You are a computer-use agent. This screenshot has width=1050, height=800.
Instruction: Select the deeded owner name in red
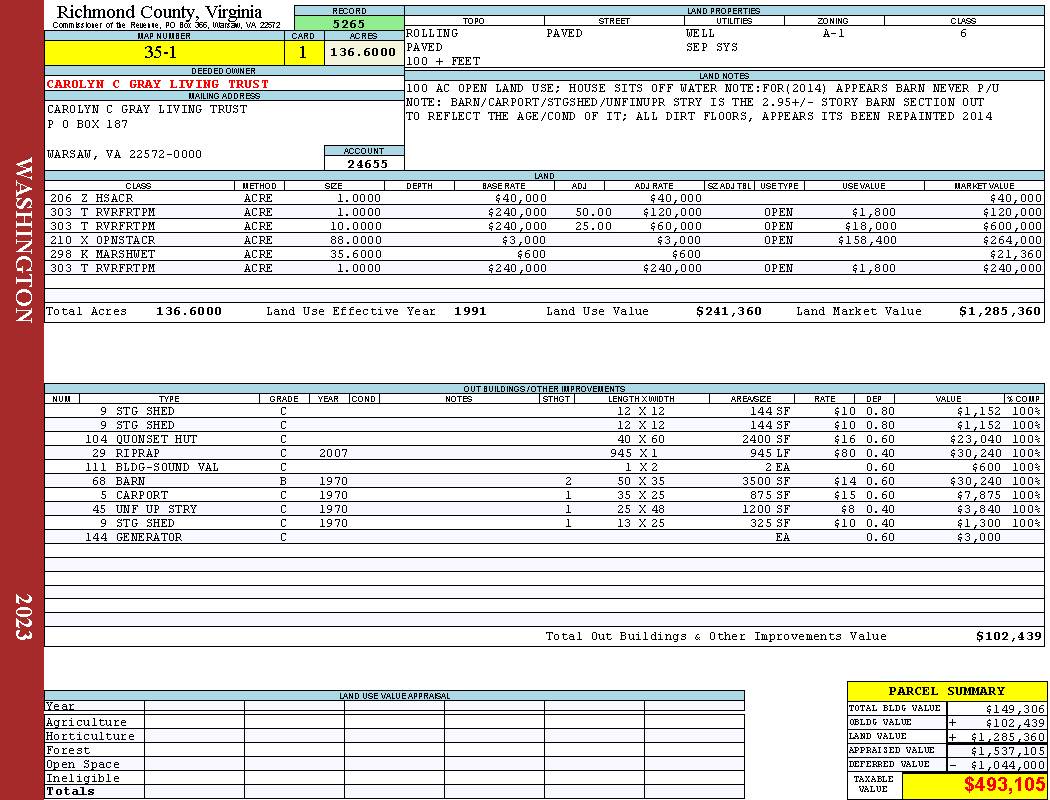click(x=157, y=84)
